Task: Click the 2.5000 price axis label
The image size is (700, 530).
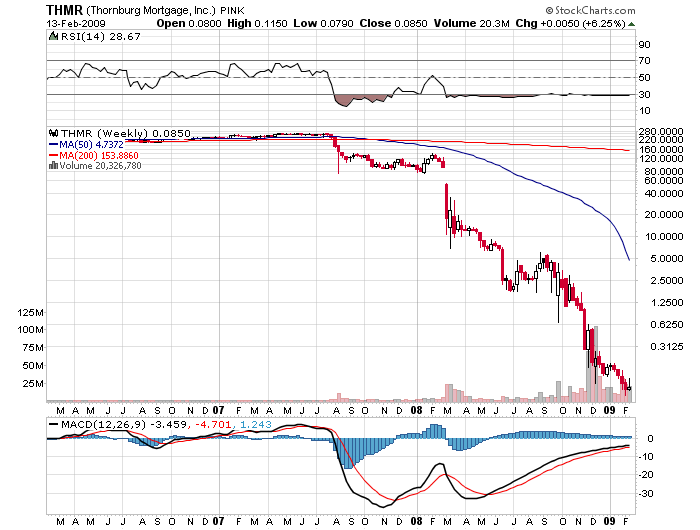Action: coord(667,280)
